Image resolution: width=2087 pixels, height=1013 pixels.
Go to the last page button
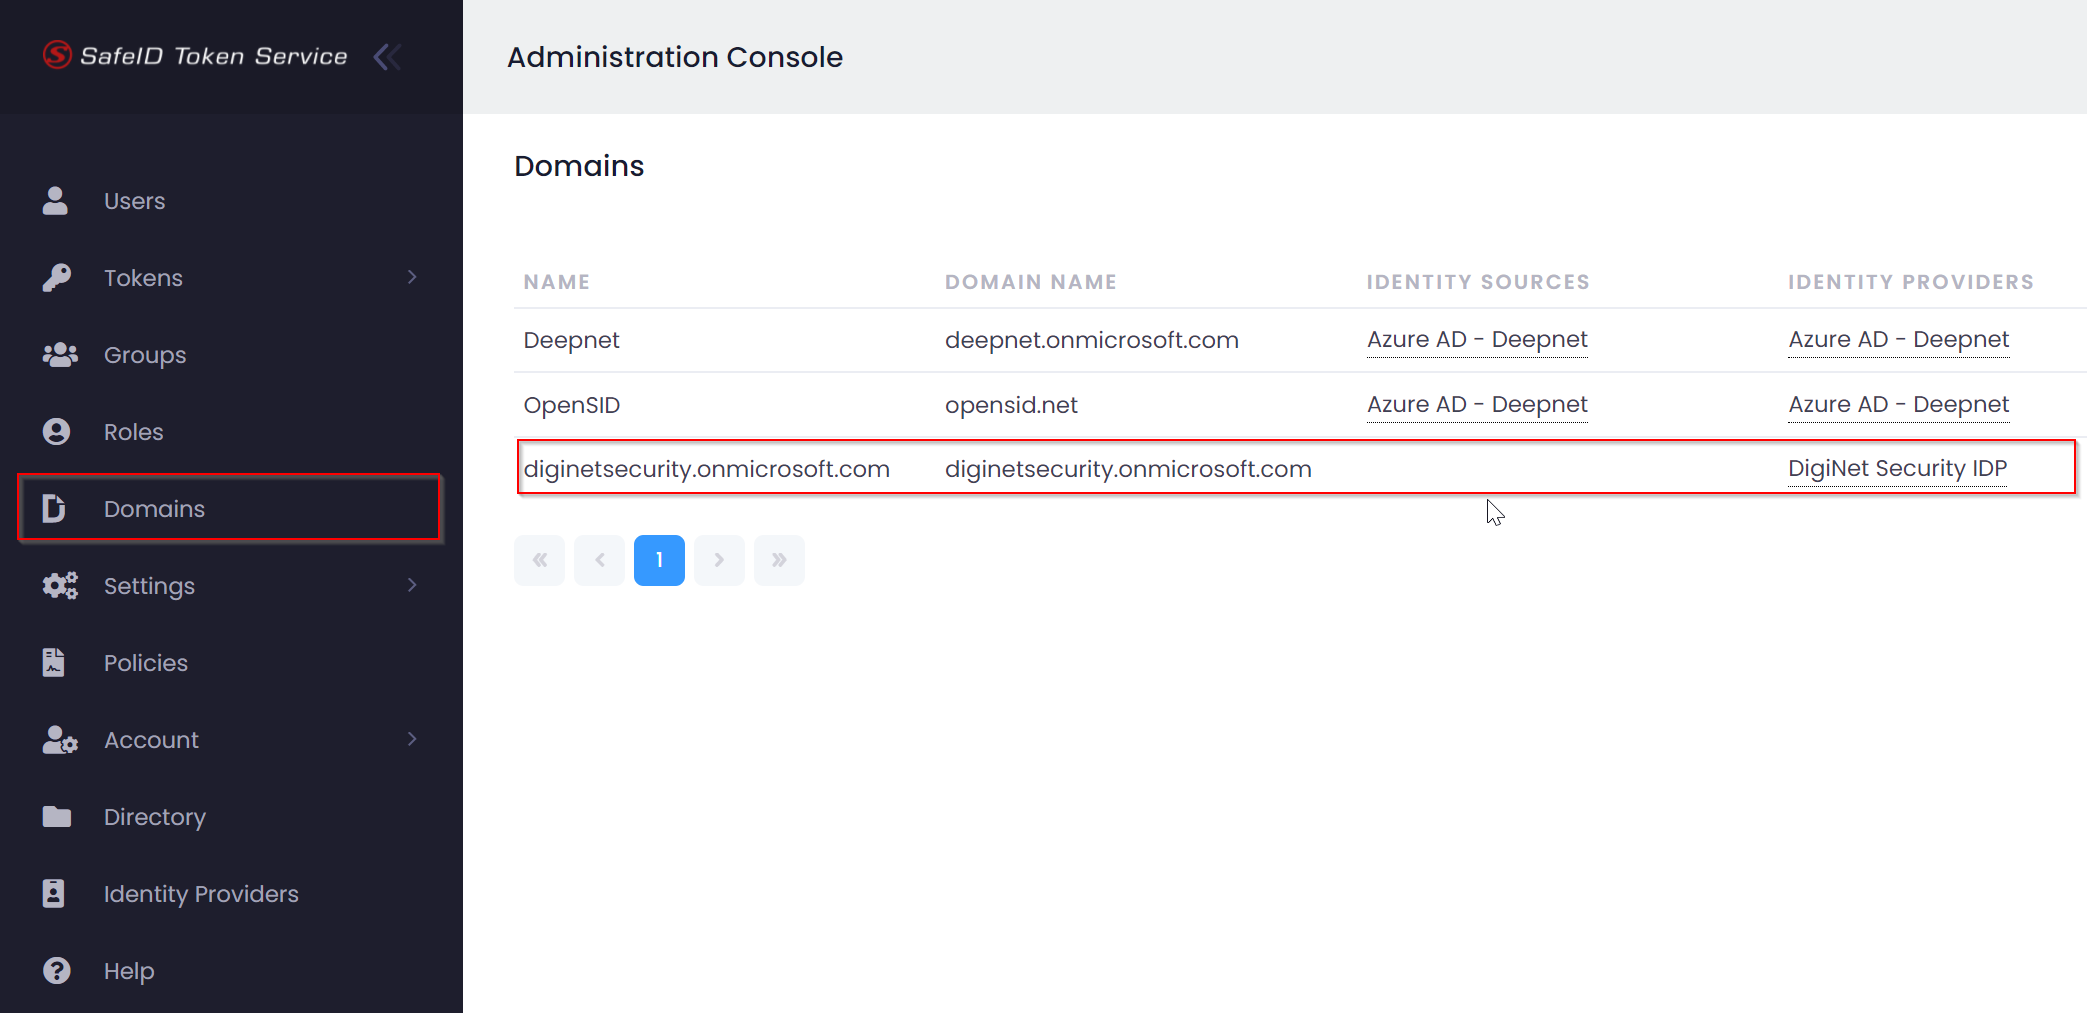[779, 560]
